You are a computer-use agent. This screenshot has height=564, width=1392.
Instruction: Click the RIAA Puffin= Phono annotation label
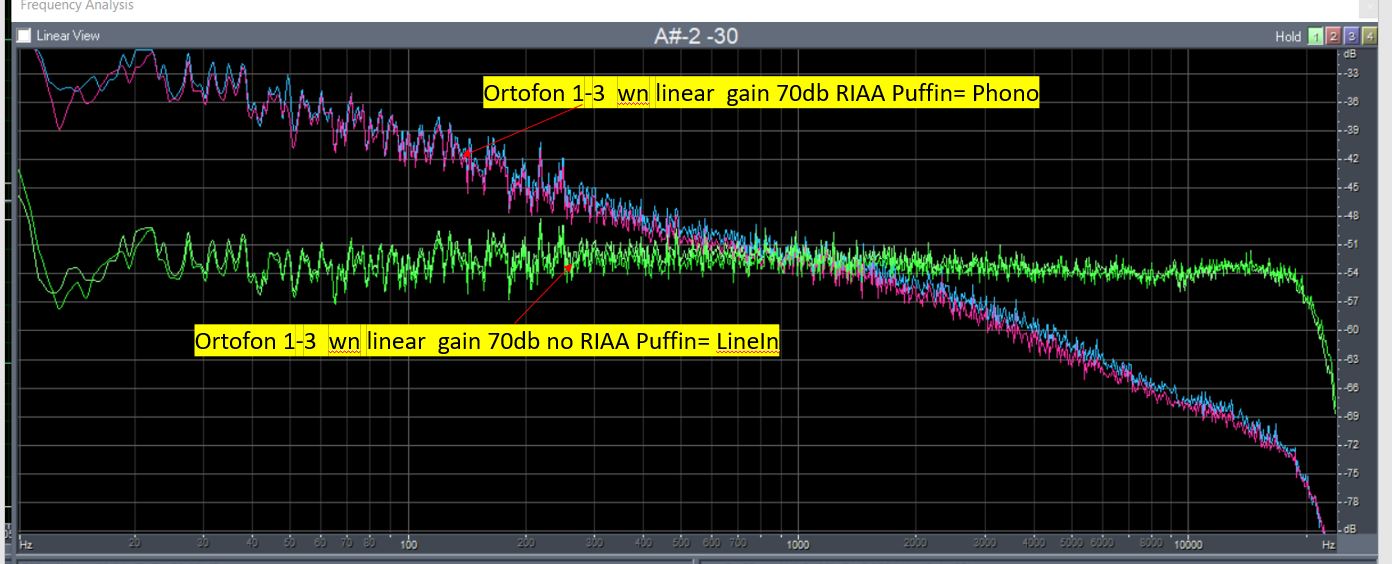tap(761, 94)
